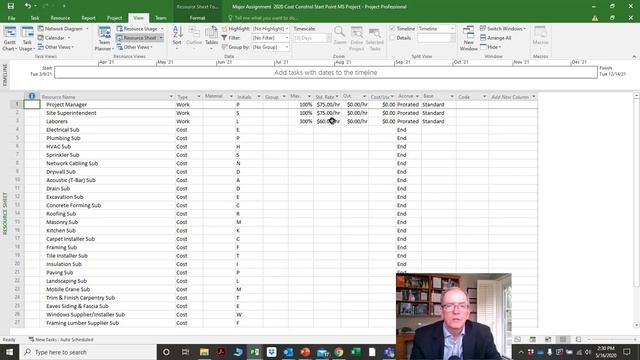Switch to the Team ribbon tab
Viewport: 640px width, 360px height.
point(161,18)
